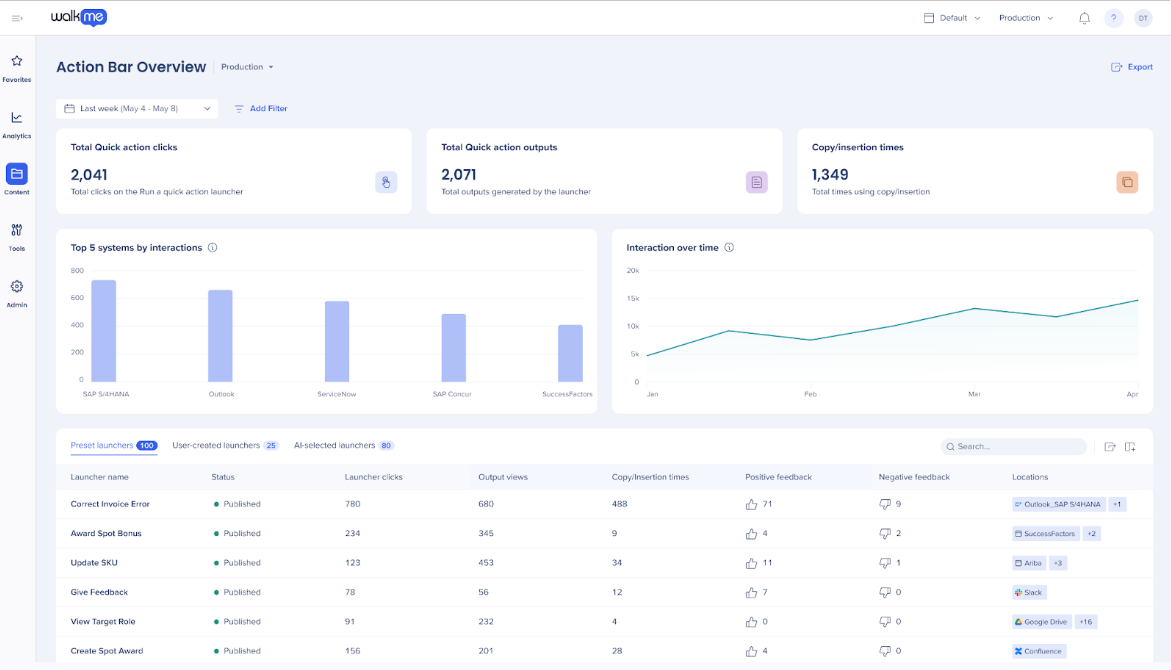Screen dimensions: 1171x670
Task: Click the launcher Search field
Action: [x=1013, y=447]
